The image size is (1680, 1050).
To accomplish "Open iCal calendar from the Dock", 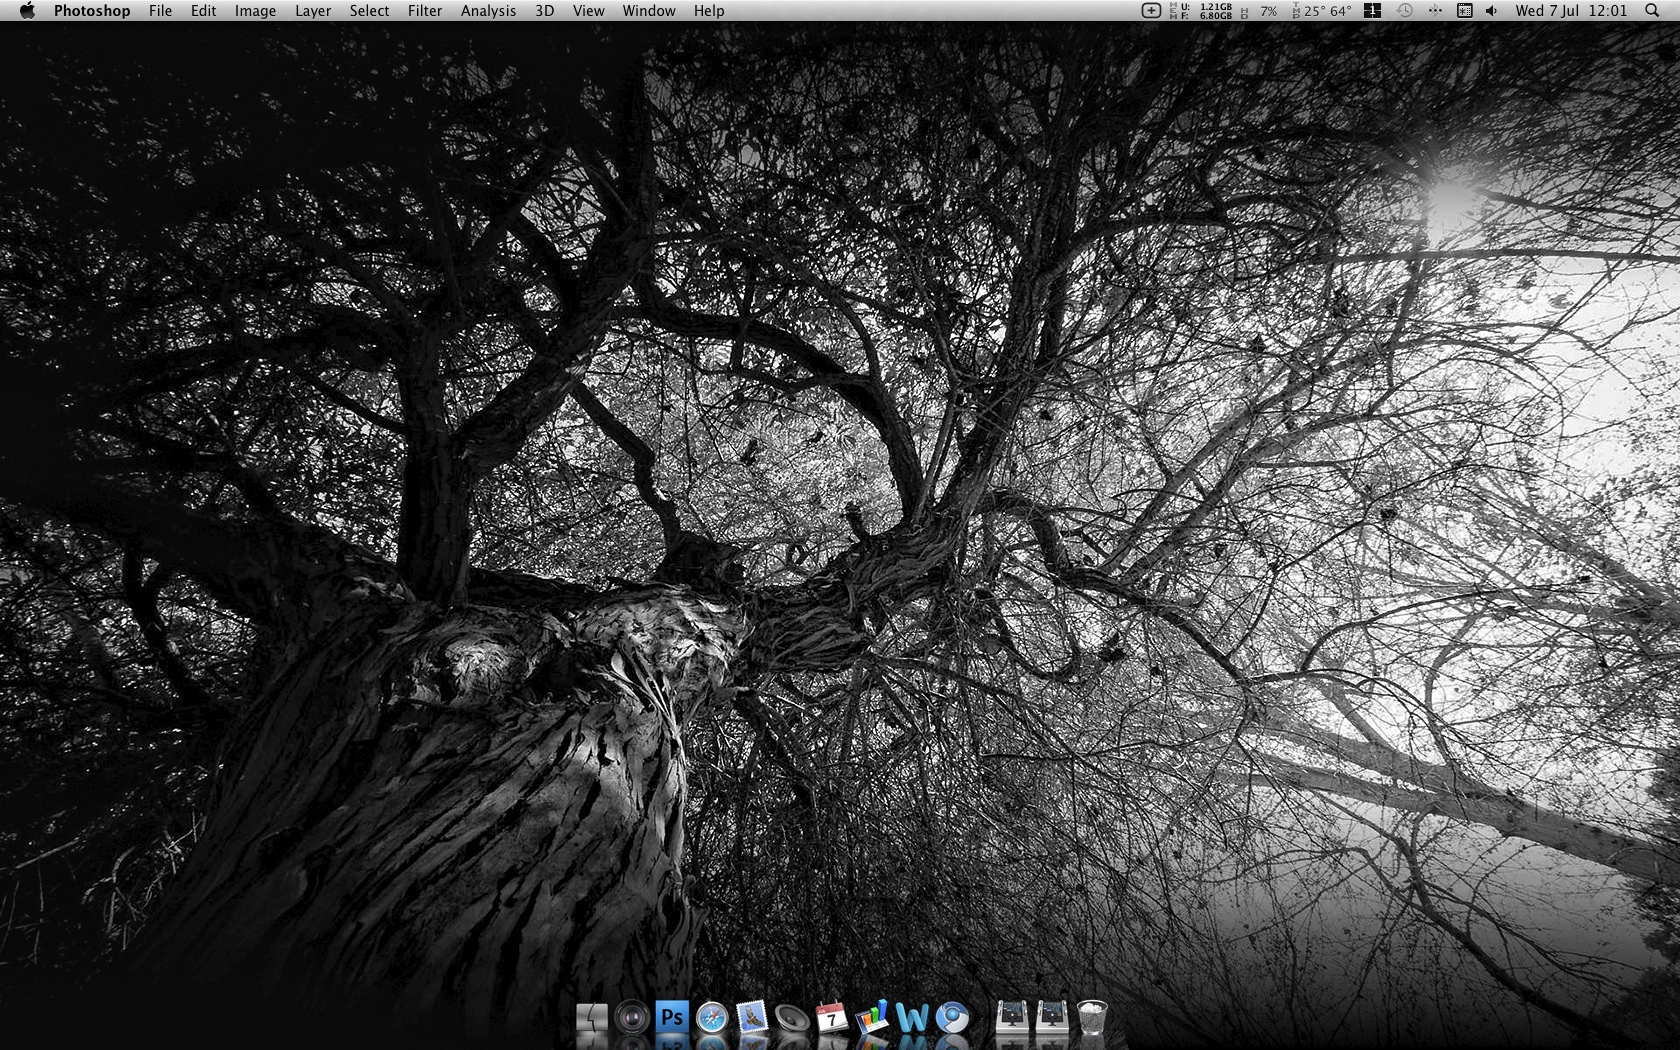I will click(x=832, y=1018).
